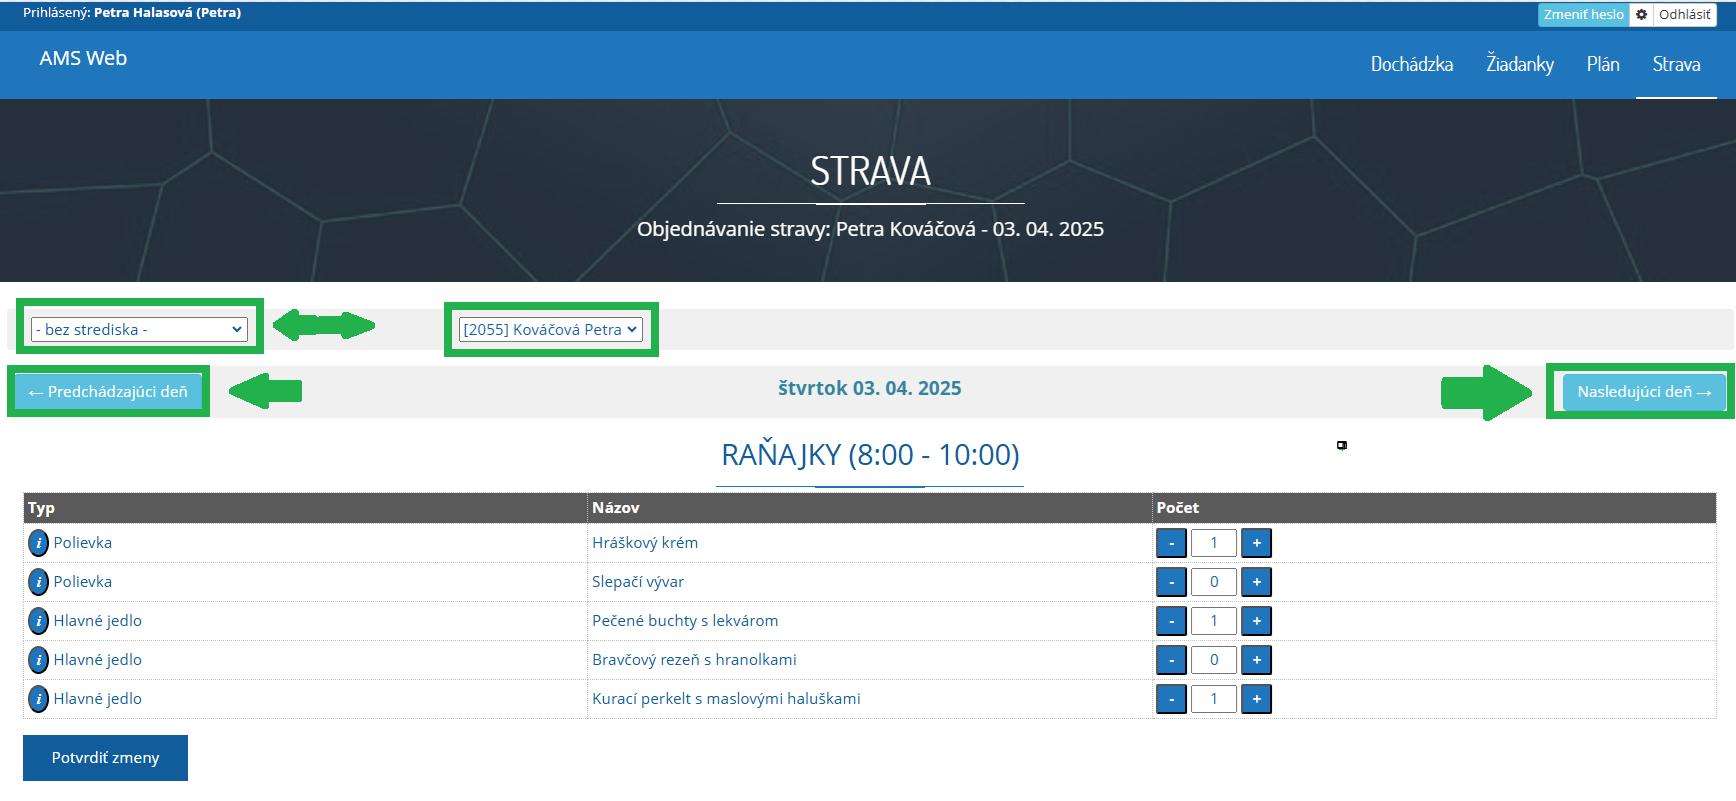Open the 'bez strediska' department dropdown
The height and width of the screenshot is (801, 1736).
point(139,329)
